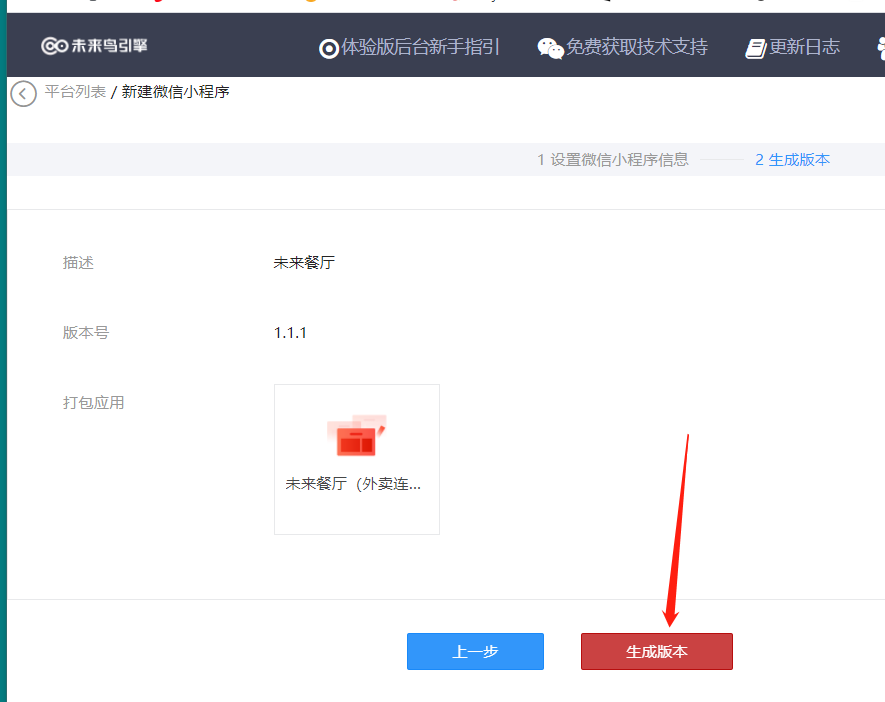Image resolution: width=885 pixels, height=702 pixels.
Task: Click the card title 未来餐厅（外卖连...
Action: point(353,484)
